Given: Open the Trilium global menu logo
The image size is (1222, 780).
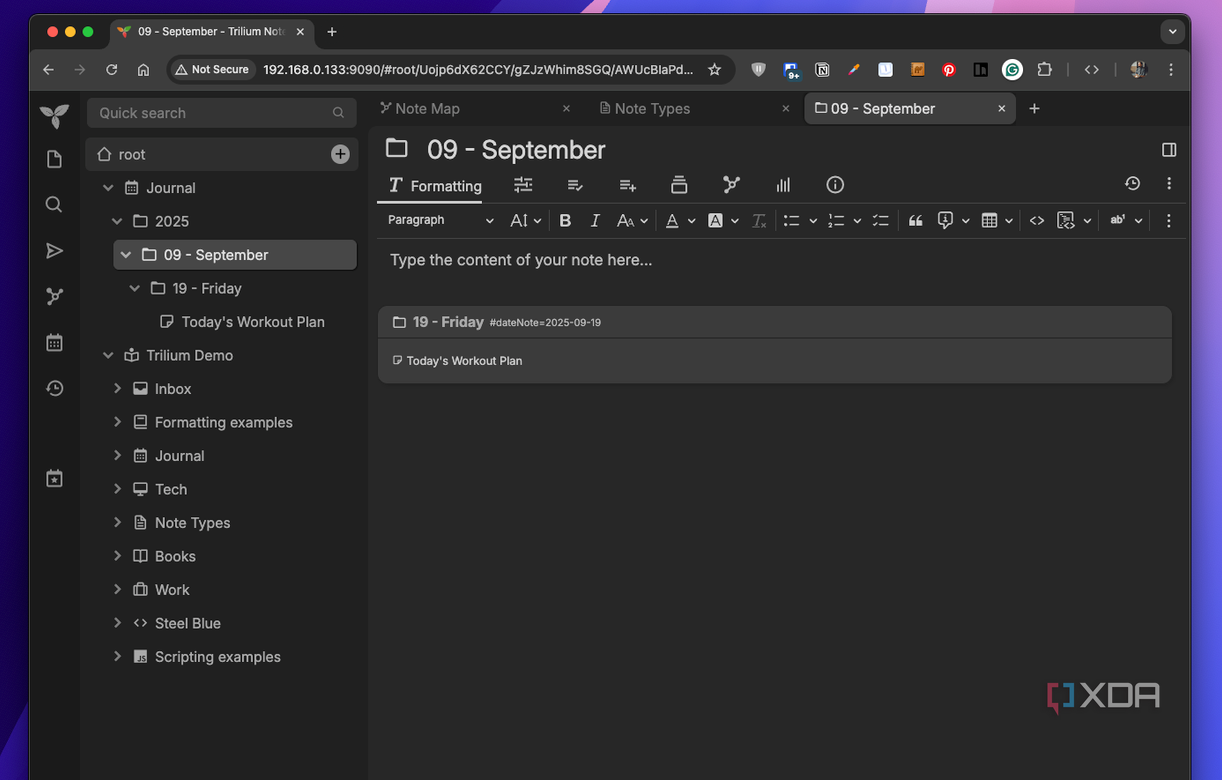Looking at the screenshot, I should point(54,116).
